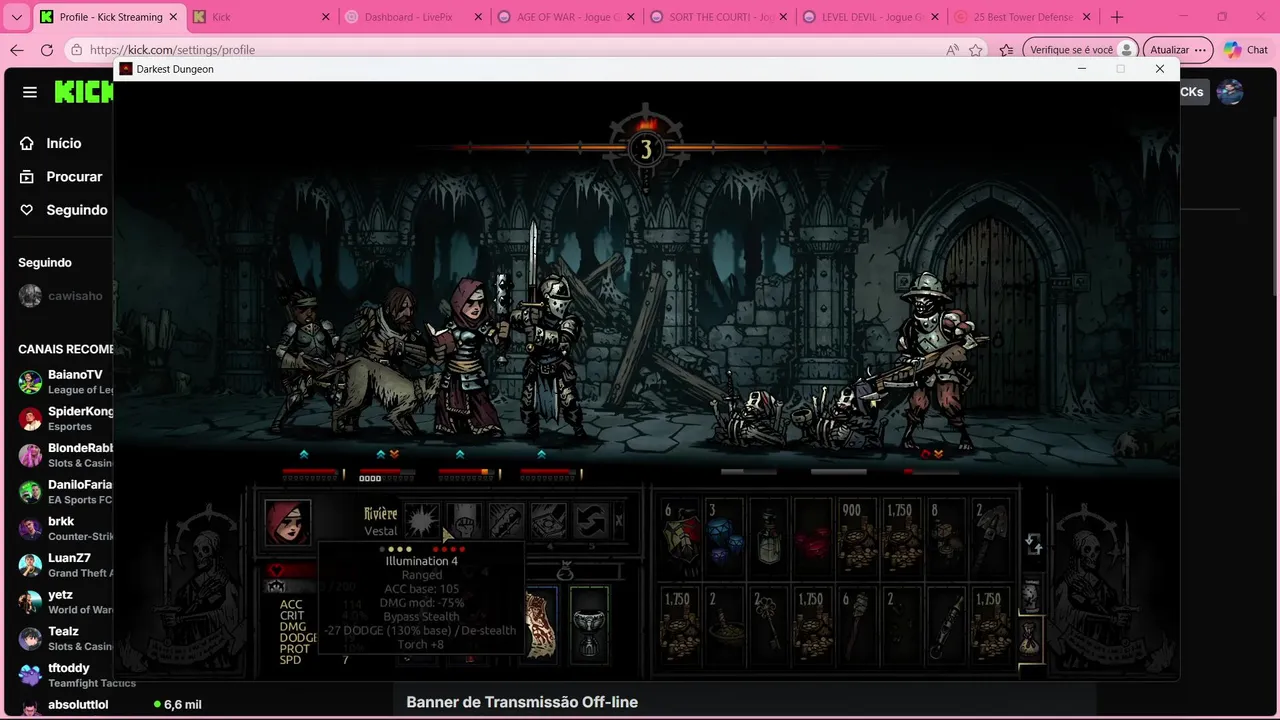Viewport: 1280px width, 720px height.
Task: Add page to favorites star icon
Action: (x=976, y=50)
